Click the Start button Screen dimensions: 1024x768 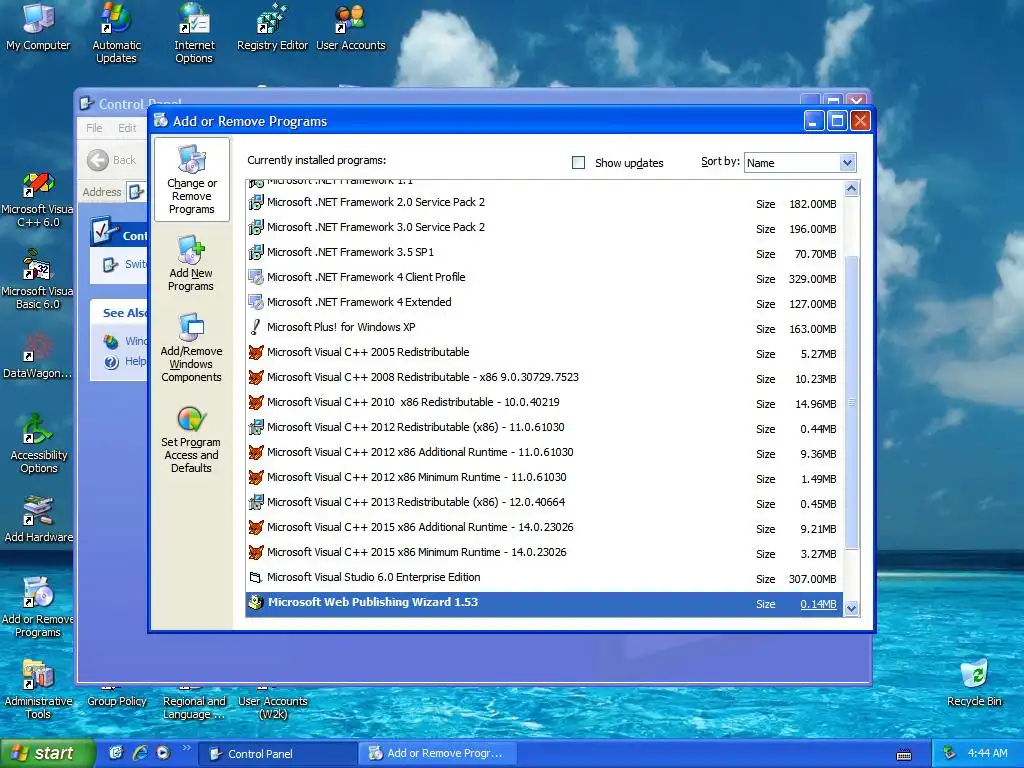(x=47, y=754)
